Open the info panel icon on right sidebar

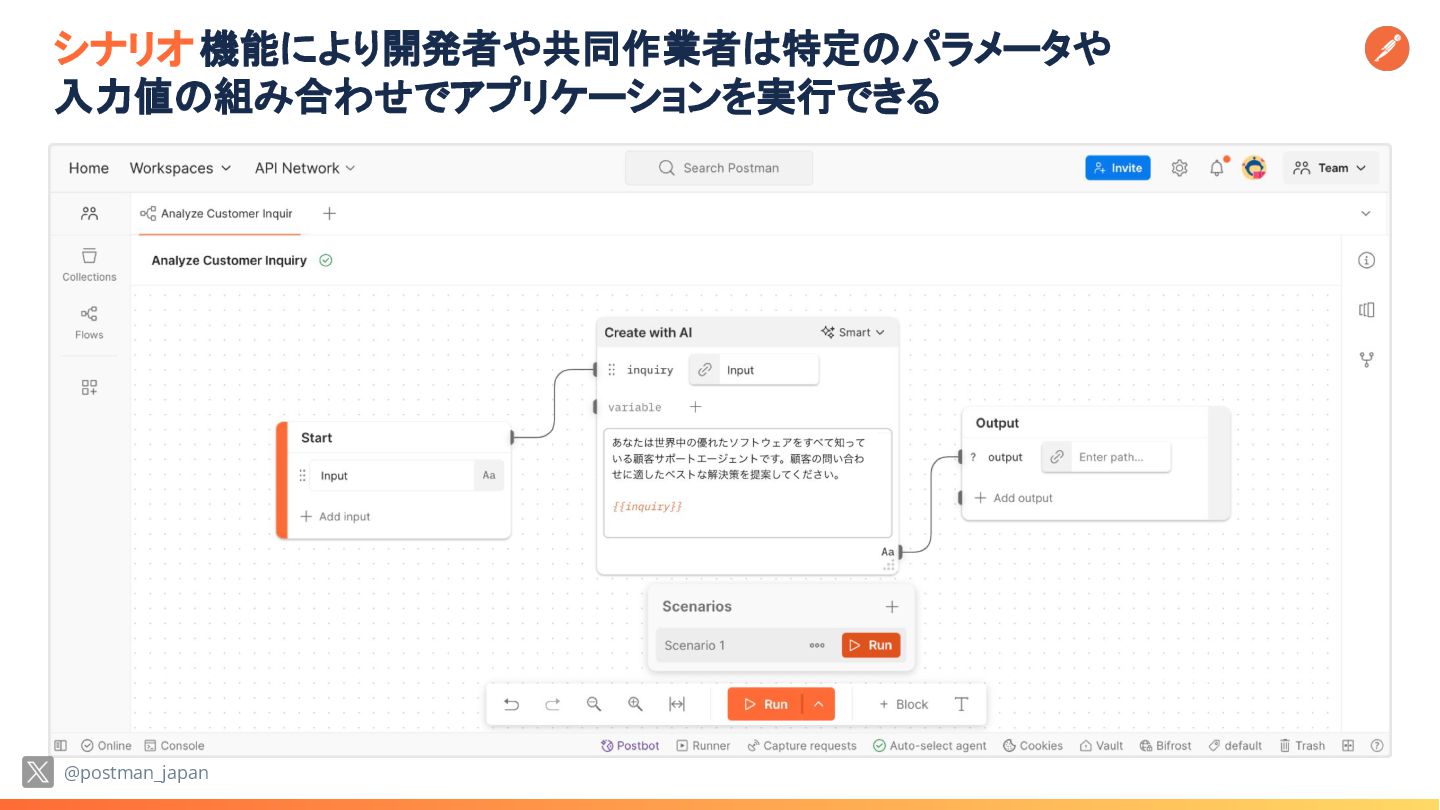1366,260
